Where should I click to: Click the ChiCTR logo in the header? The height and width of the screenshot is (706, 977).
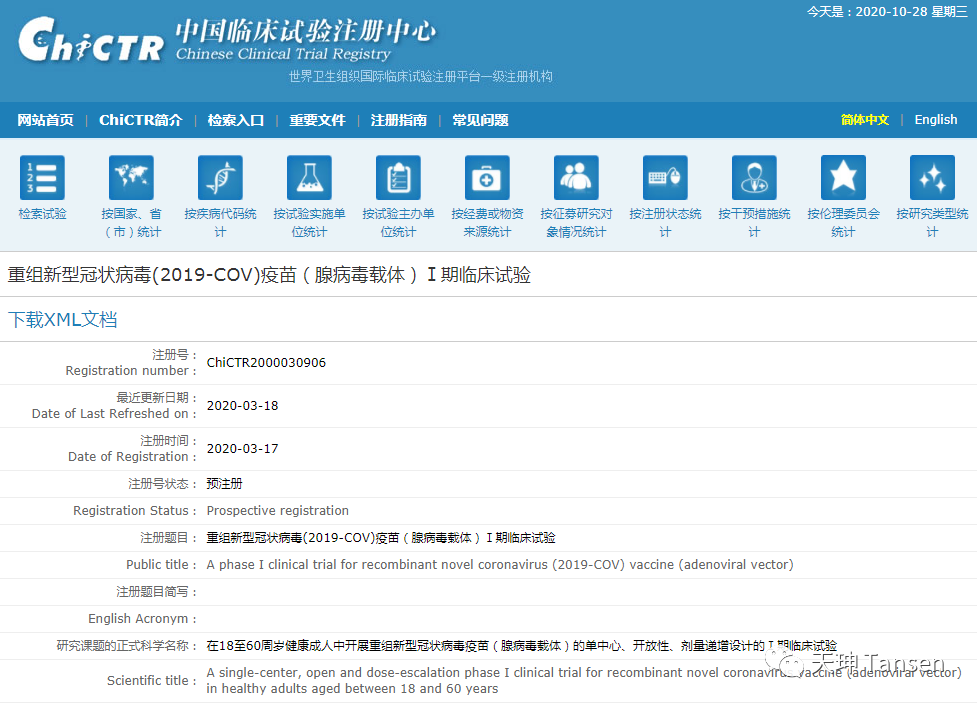92,40
